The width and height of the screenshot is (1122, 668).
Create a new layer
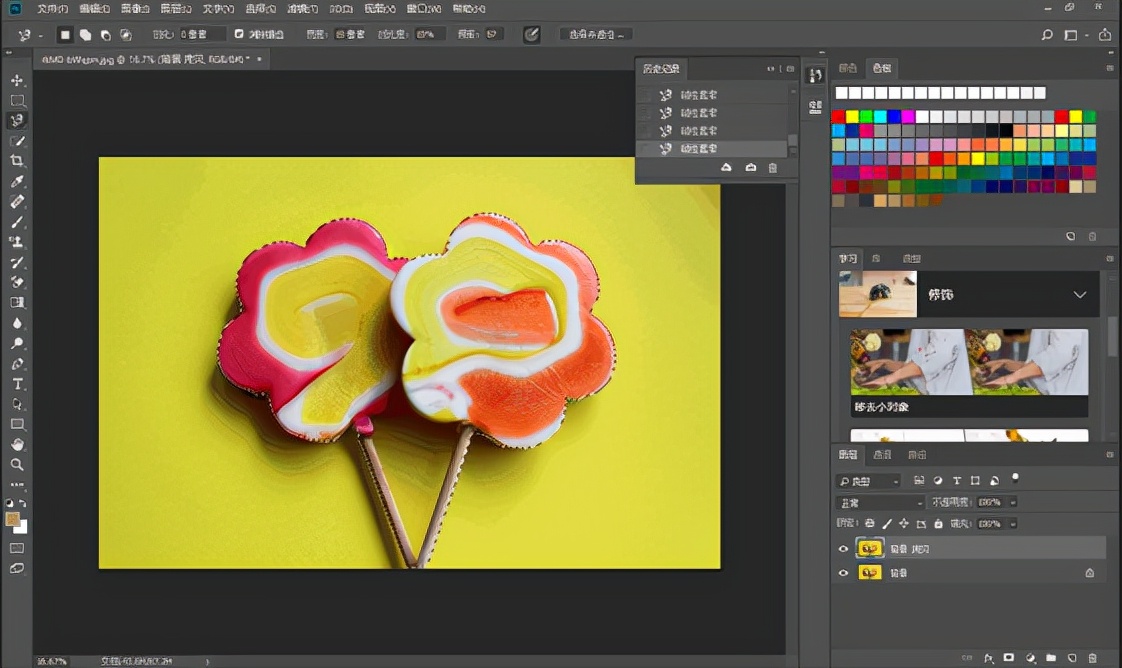point(1072,658)
